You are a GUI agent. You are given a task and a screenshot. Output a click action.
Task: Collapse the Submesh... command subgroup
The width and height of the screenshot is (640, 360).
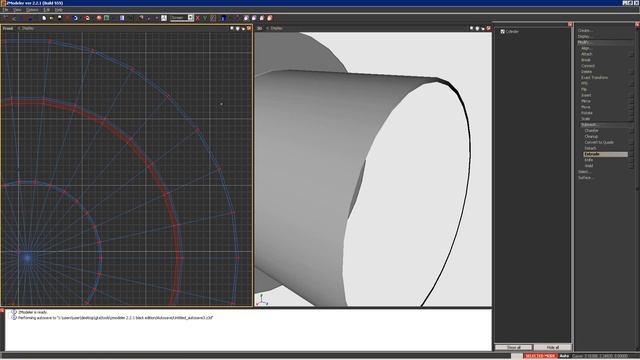pos(590,124)
